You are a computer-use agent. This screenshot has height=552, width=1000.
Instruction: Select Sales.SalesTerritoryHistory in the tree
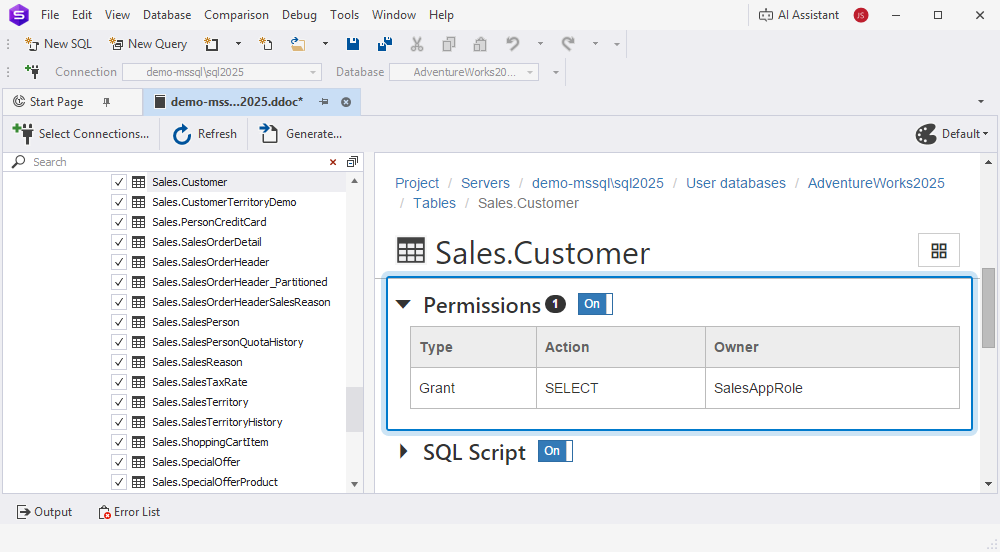[217, 422]
